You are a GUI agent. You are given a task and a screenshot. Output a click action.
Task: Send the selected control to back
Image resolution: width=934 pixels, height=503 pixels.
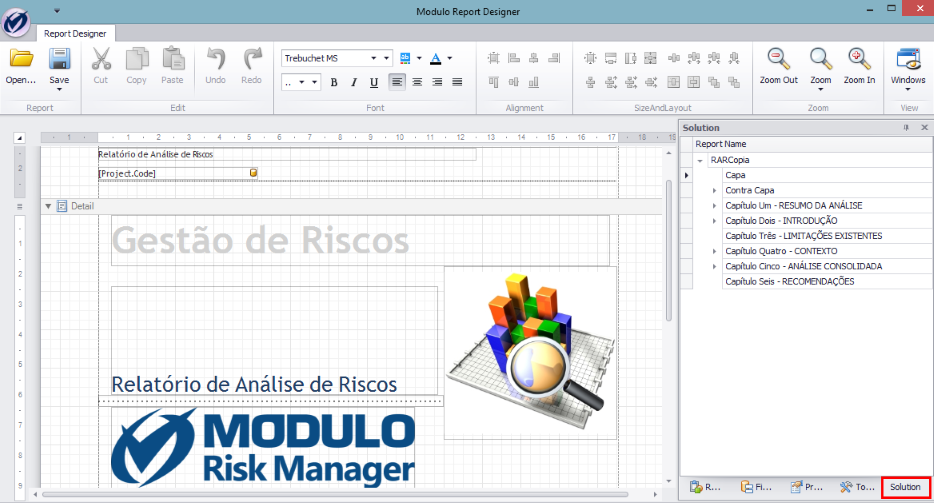[734, 82]
